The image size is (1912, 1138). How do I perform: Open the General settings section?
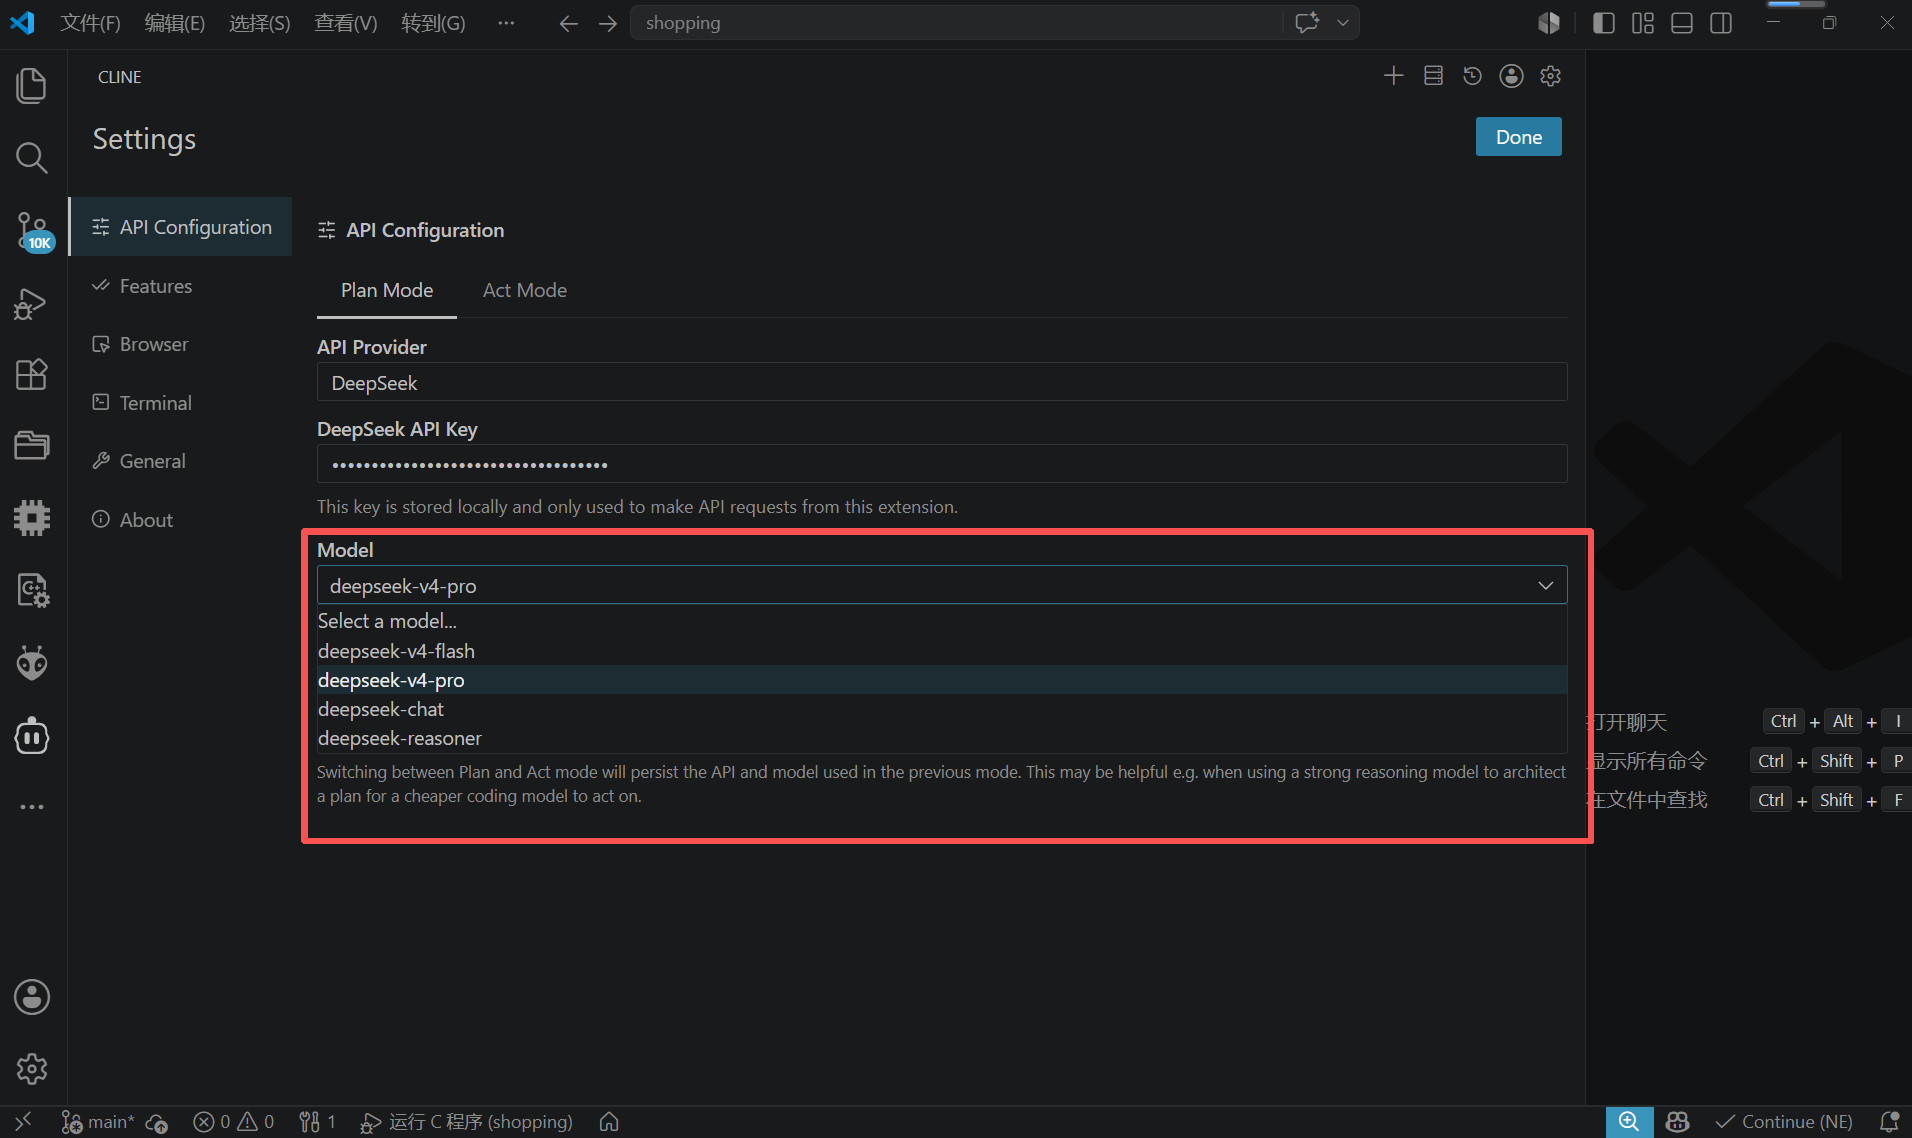(x=181, y=461)
